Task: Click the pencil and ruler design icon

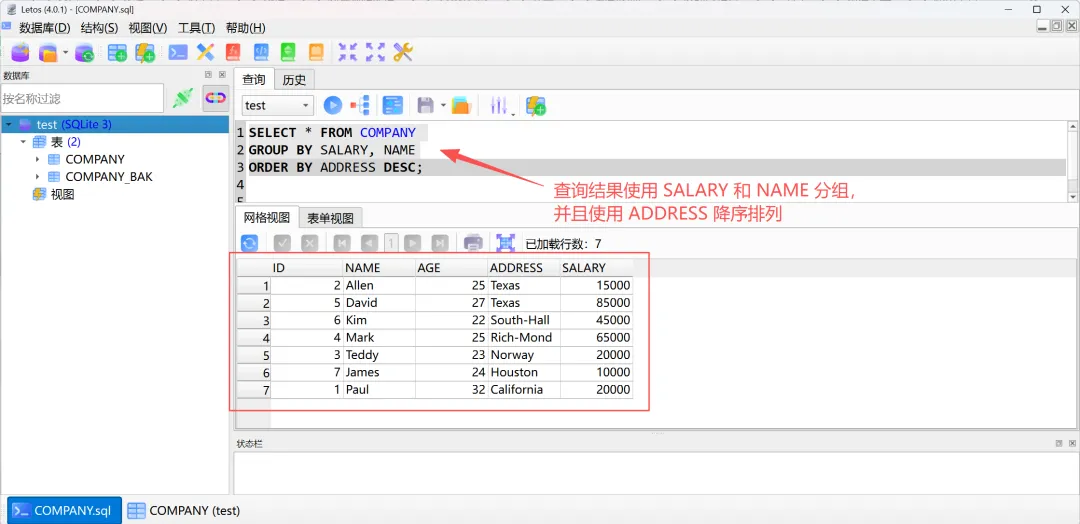Action: tap(205, 52)
